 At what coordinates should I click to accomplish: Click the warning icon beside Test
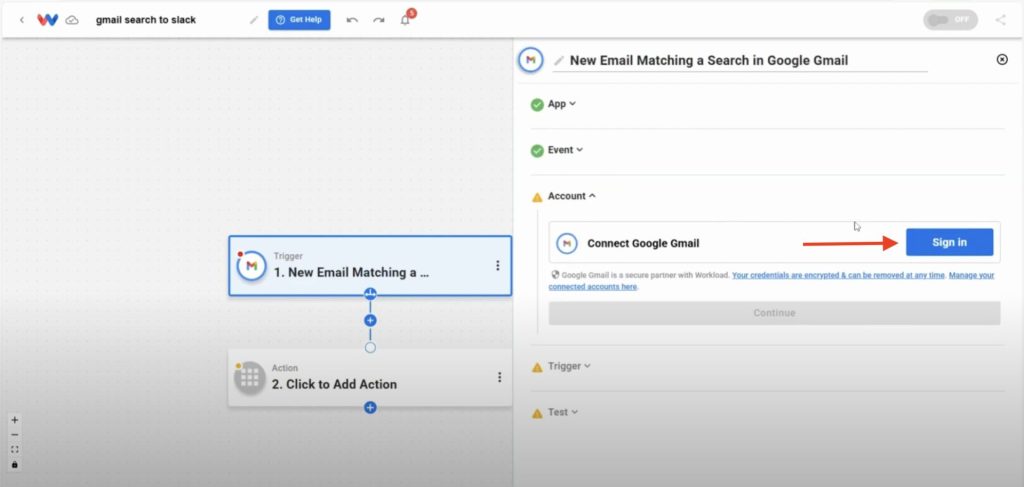[537, 413]
